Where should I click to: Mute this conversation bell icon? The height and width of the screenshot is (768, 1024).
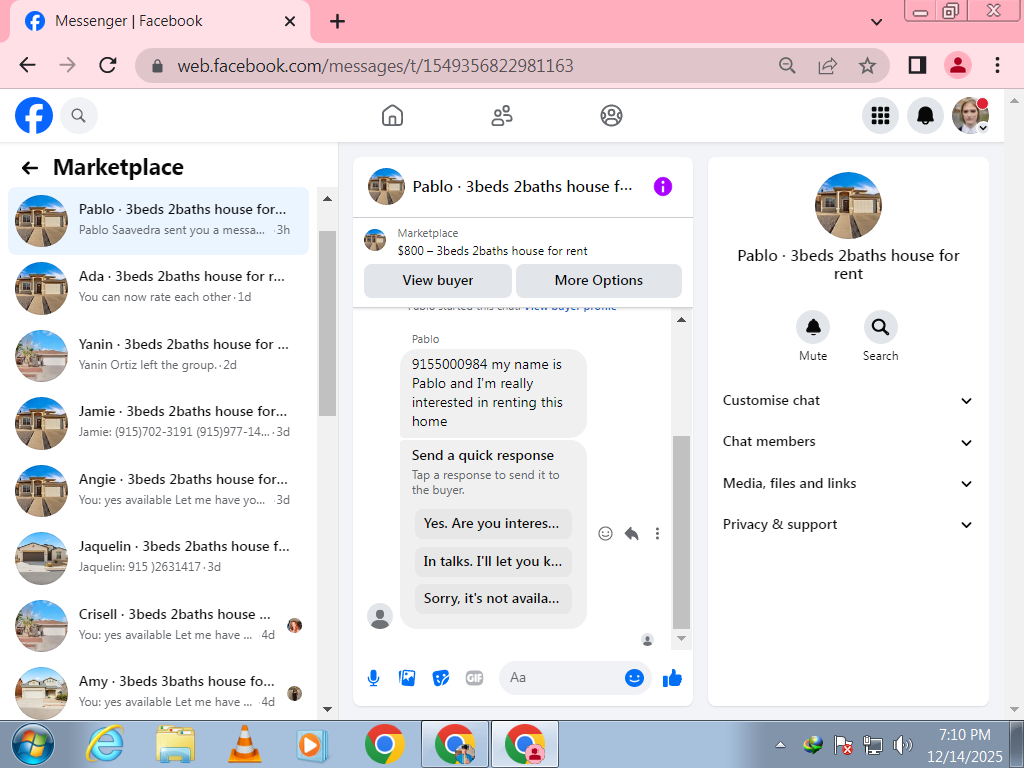point(813,327)
